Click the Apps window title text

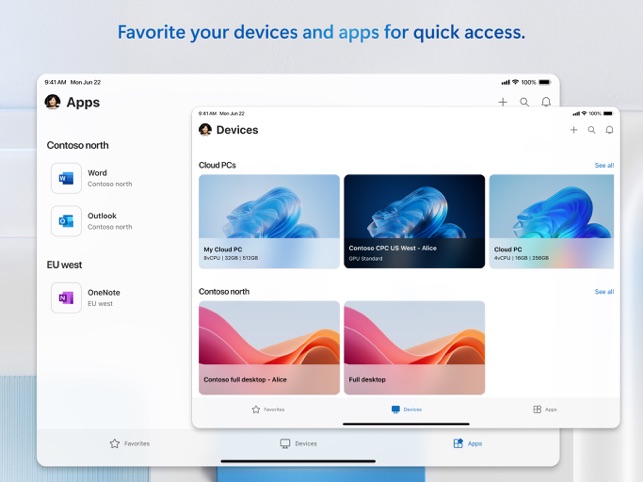(83, 103)
